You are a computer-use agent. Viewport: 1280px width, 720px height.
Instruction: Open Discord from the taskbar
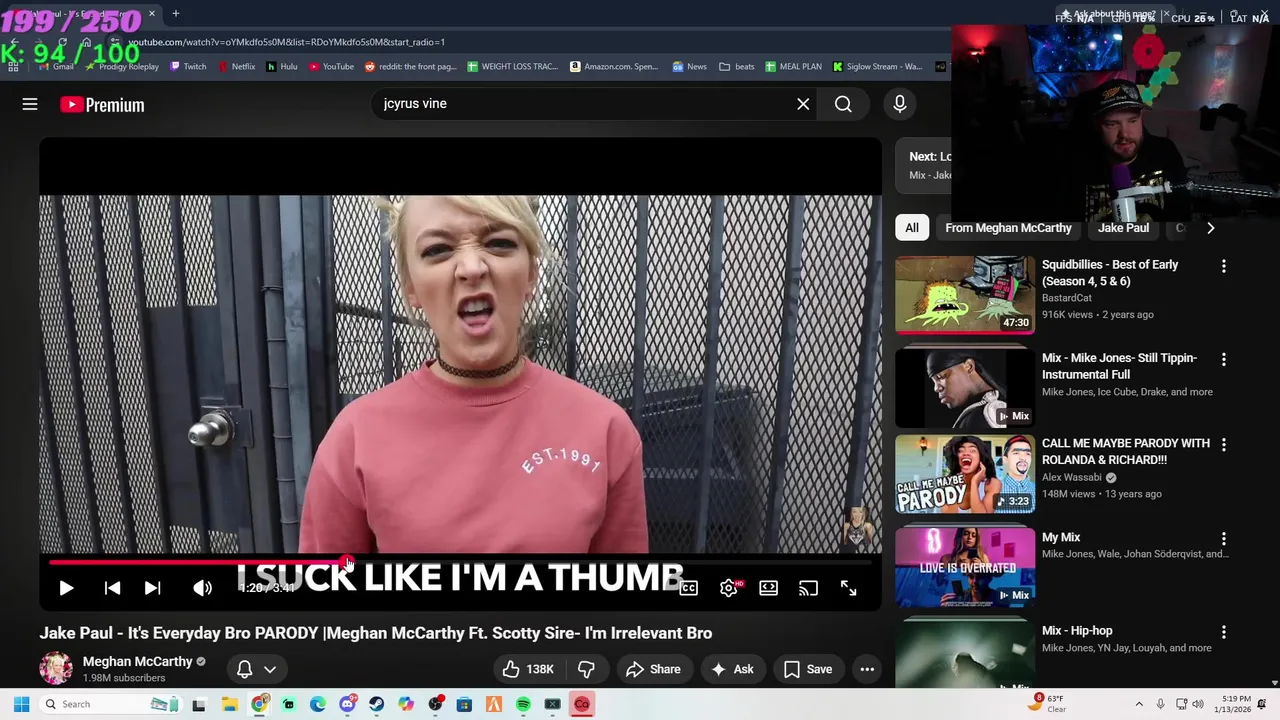(x=347, y=704)
